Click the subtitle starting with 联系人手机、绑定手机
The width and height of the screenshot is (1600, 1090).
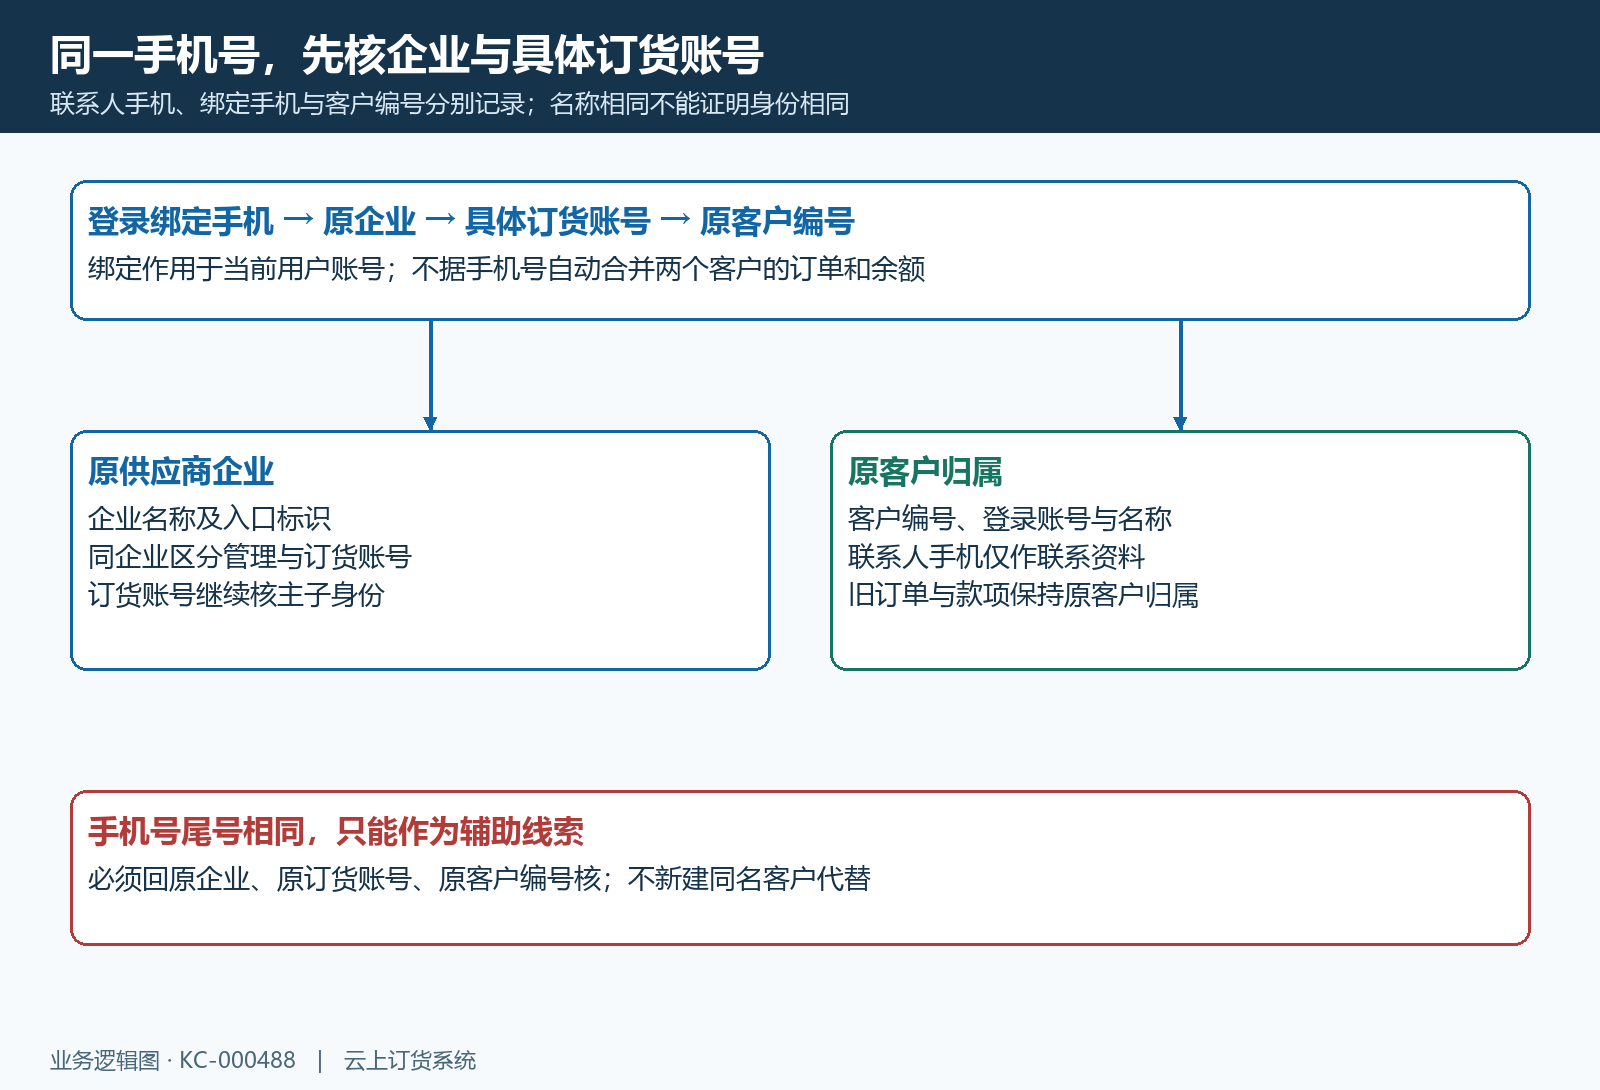(x=450, y=104)
